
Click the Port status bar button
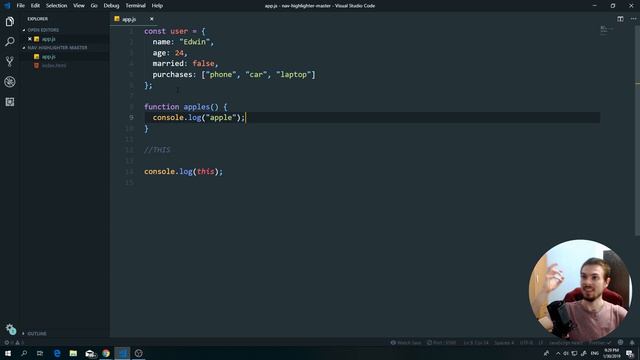(442, 343)
